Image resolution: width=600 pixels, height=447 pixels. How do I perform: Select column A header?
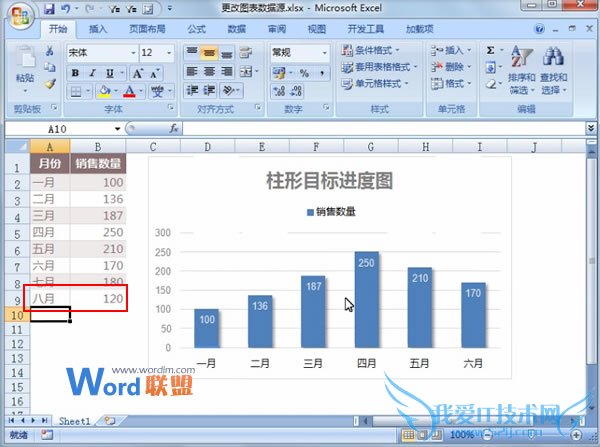50,147
